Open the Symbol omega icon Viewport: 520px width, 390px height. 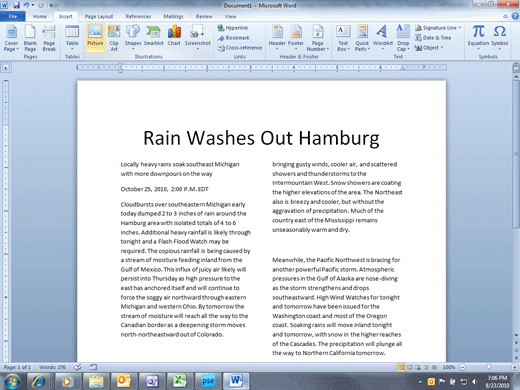pos(500,37)
